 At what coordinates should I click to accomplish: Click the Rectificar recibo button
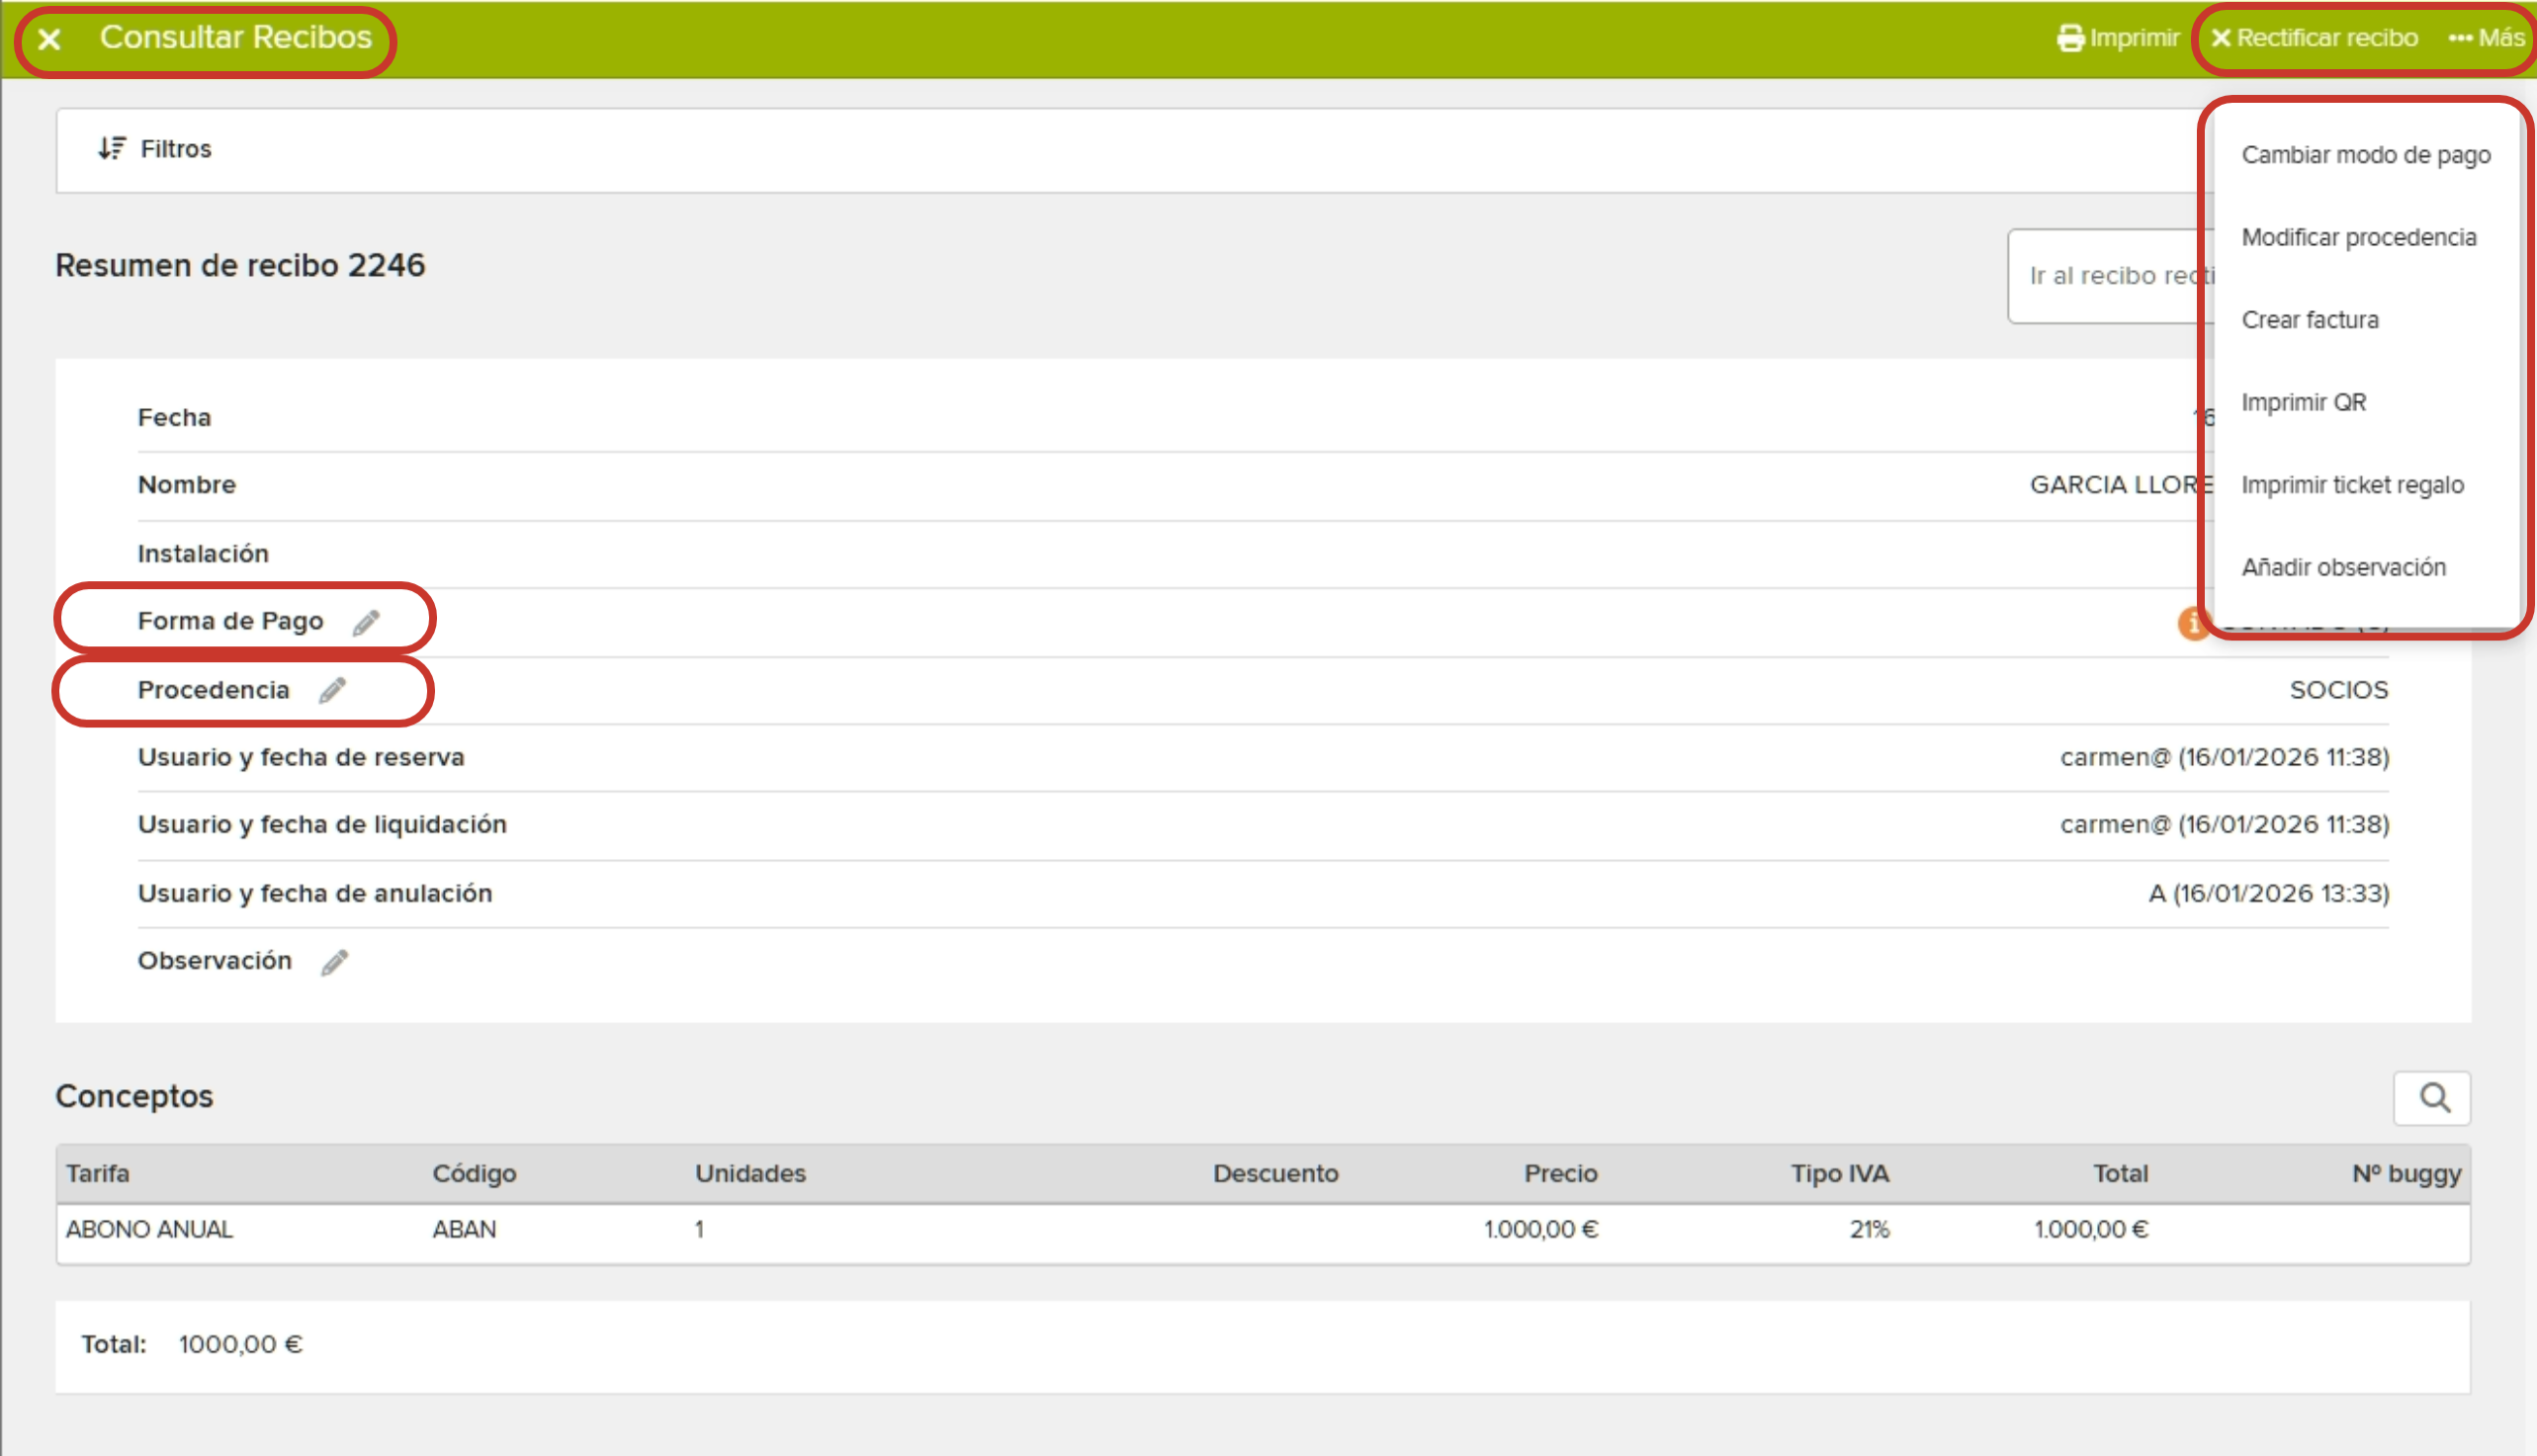[x=2314, y=38]
